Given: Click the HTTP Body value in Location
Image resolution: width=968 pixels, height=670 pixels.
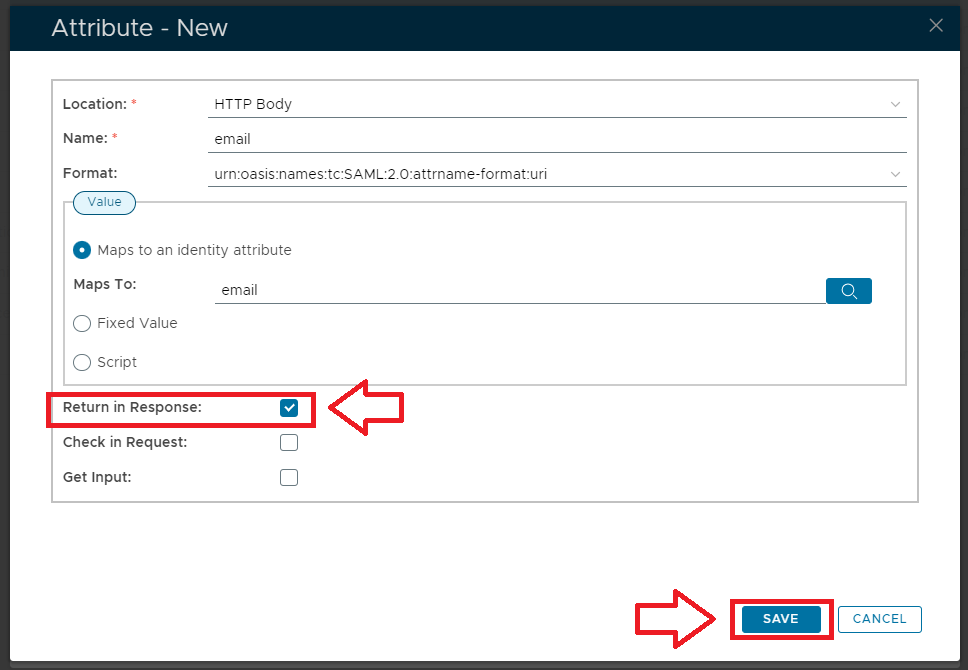Looking at the screenshot, I should [253, 104].
